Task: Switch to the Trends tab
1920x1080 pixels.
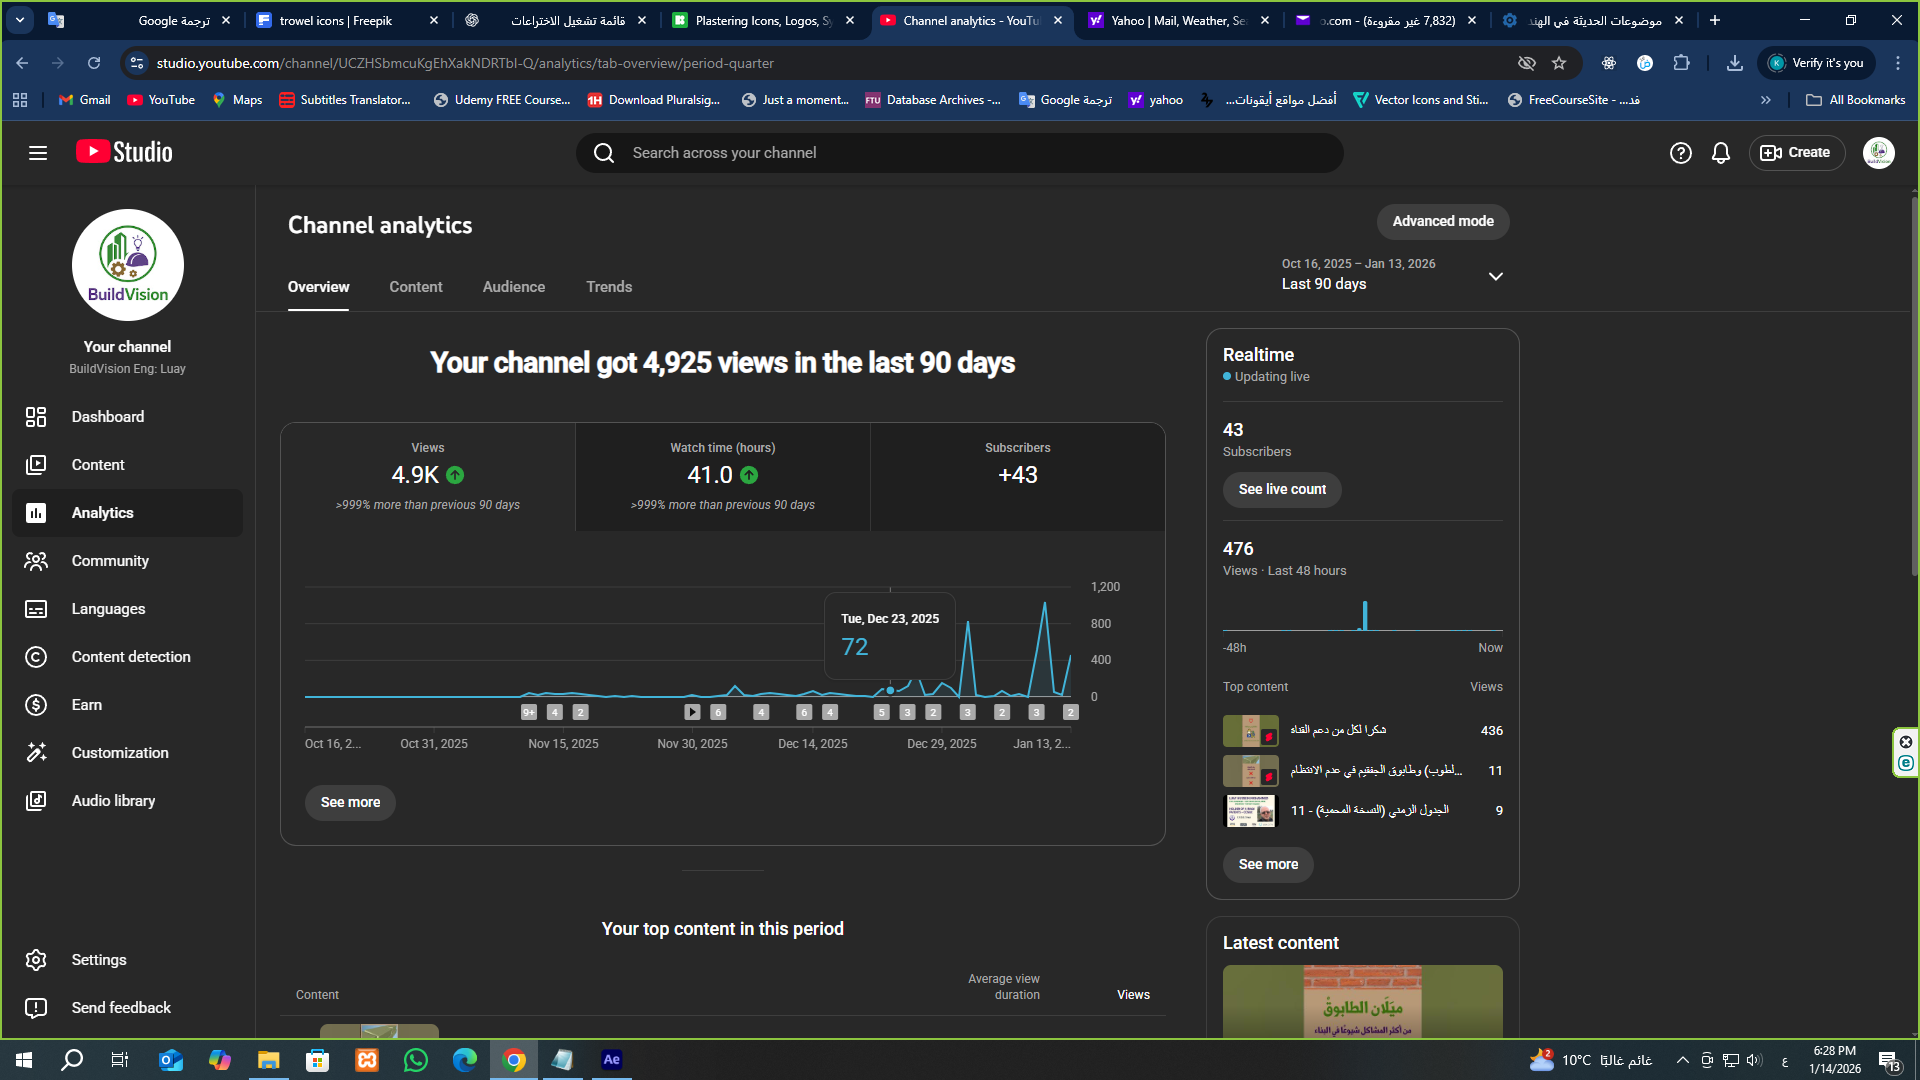Action: [608, 287]
